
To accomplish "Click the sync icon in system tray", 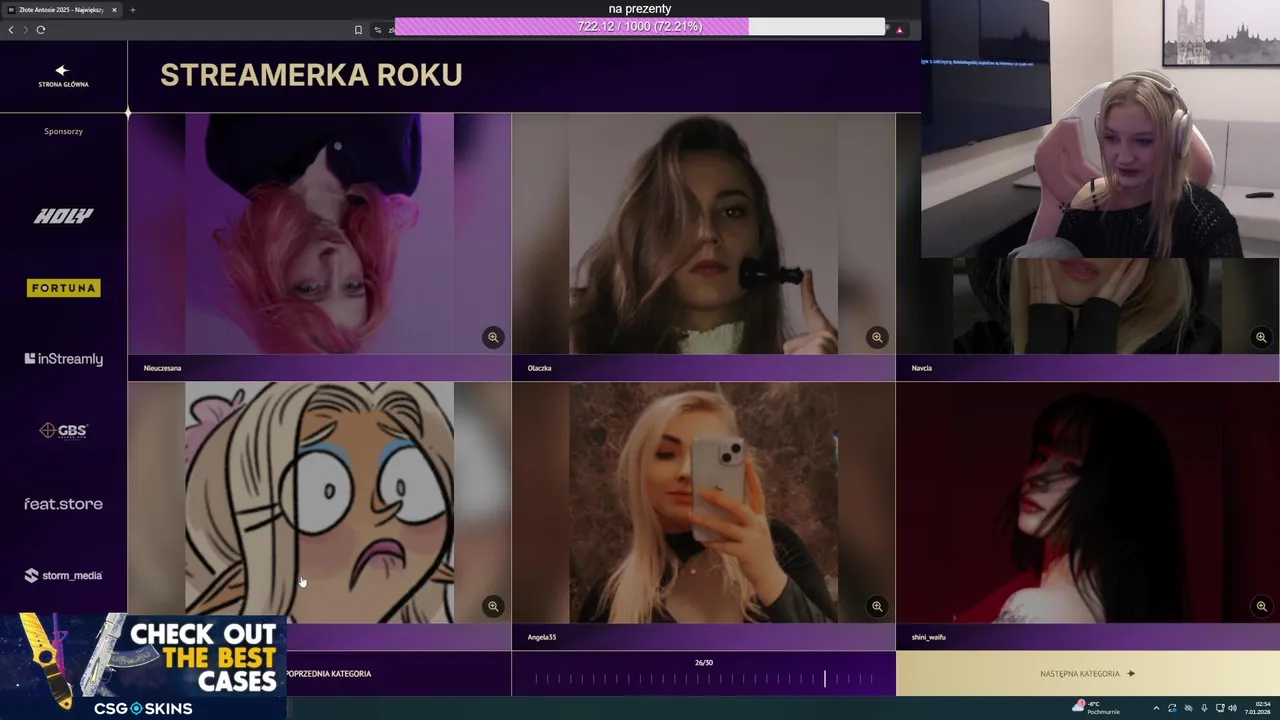I will 1172,708.
